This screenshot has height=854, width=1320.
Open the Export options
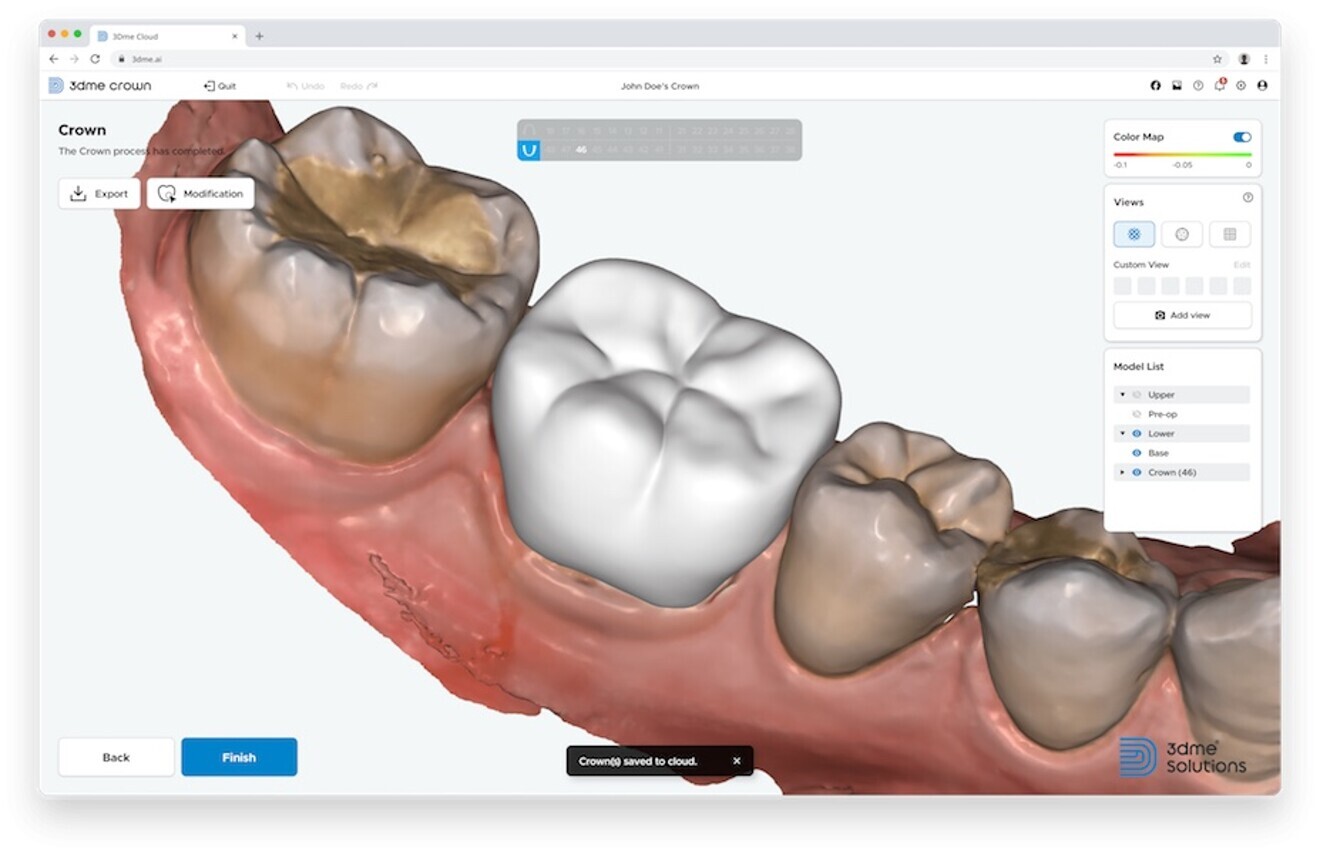(99, 193)
